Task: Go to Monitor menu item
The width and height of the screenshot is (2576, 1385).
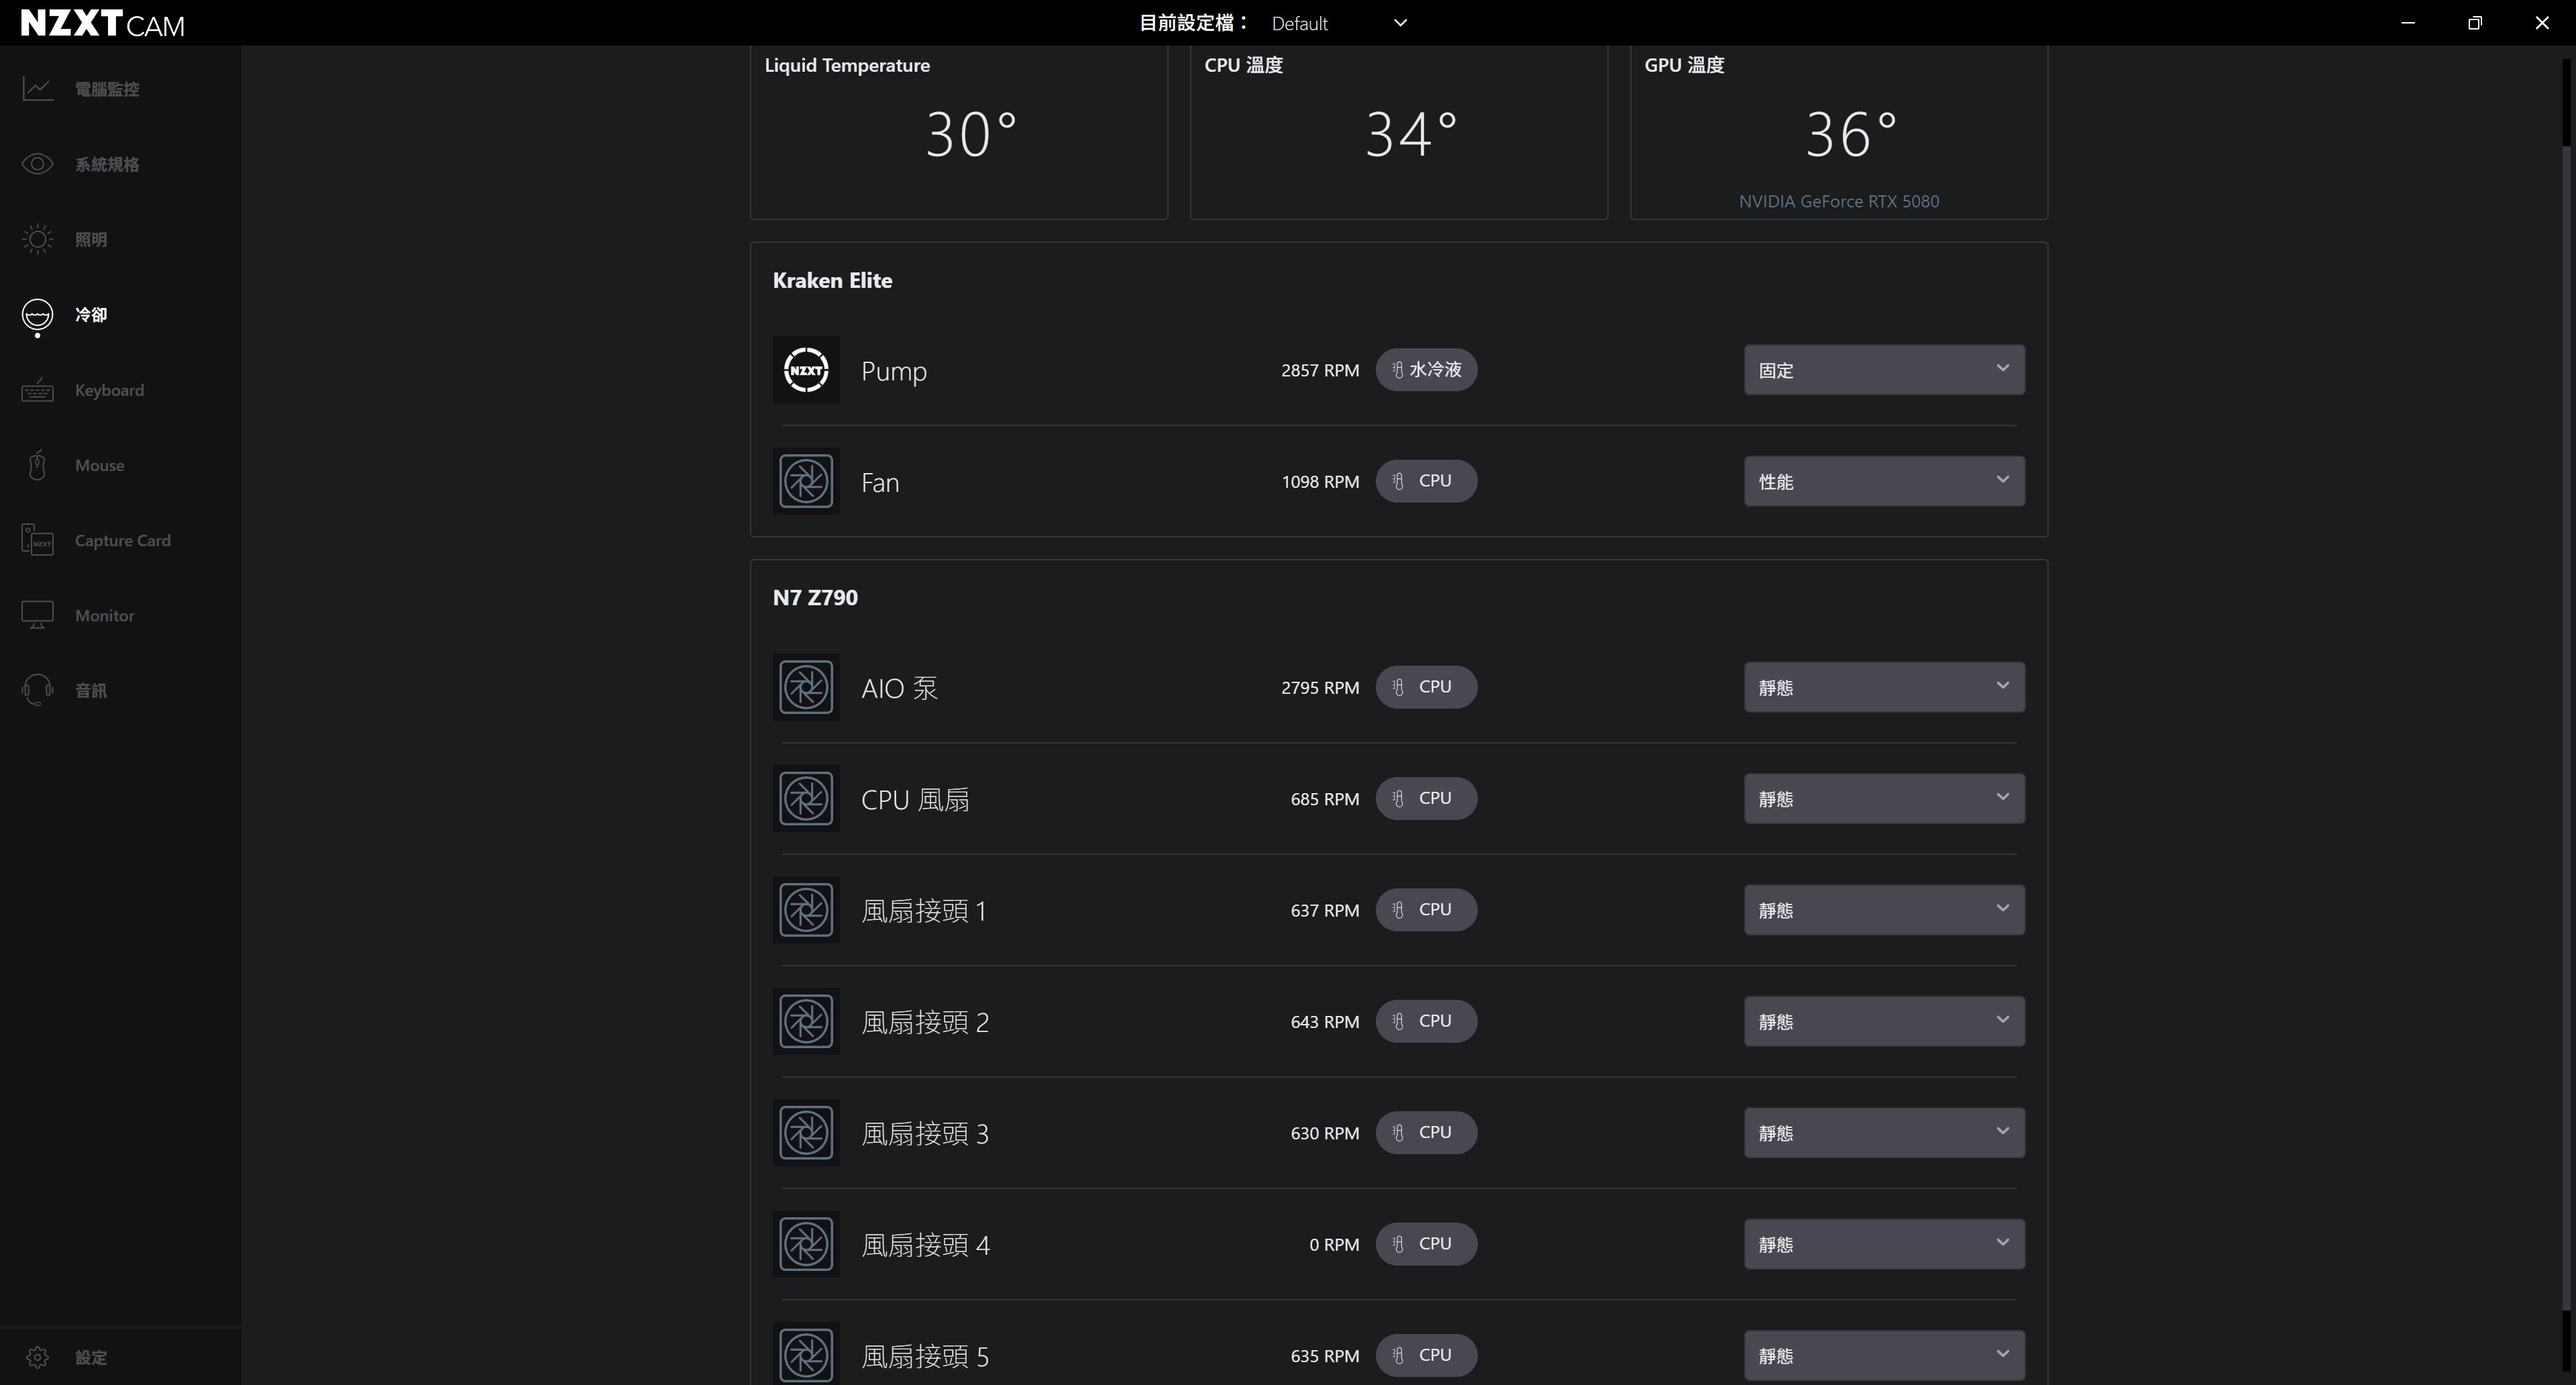Action: coord(105,615)
